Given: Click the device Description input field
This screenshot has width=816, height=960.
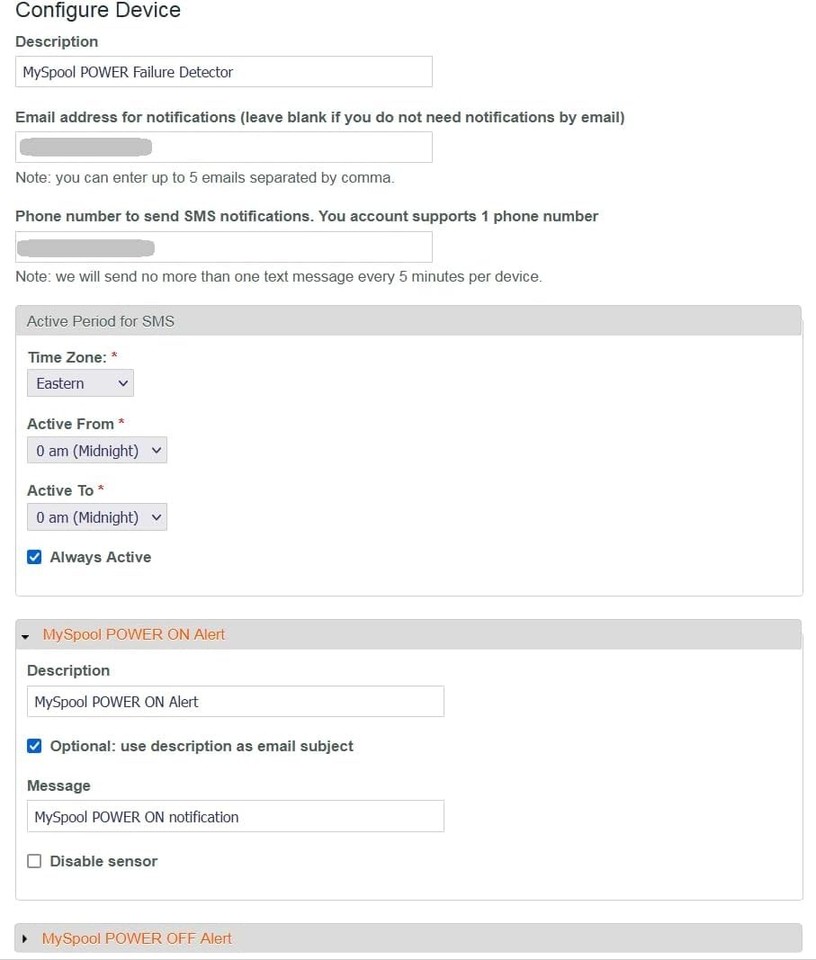Looking at the screenshot, I should pyautogui.click(x=223, y=71).
